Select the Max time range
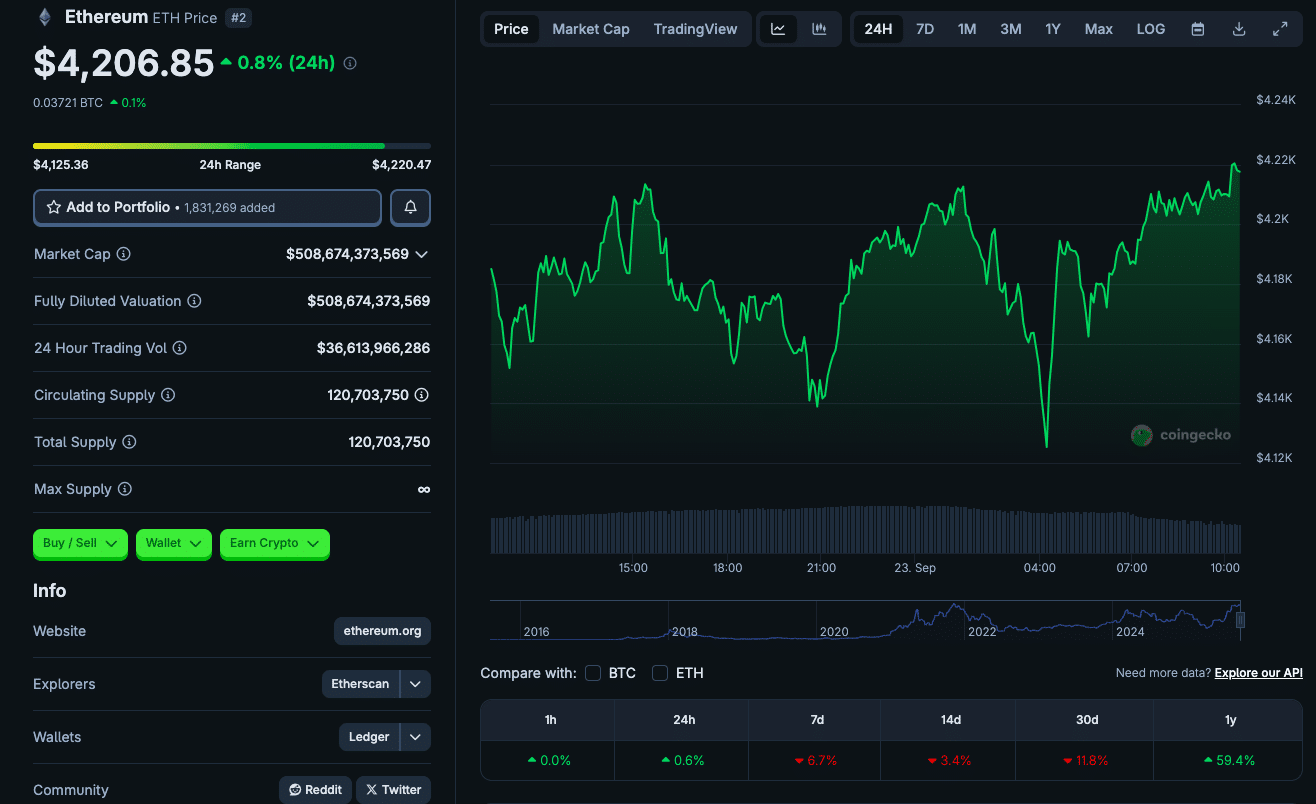The height and width of the screenshot is (804, 1316). (x=1099, y=29)
